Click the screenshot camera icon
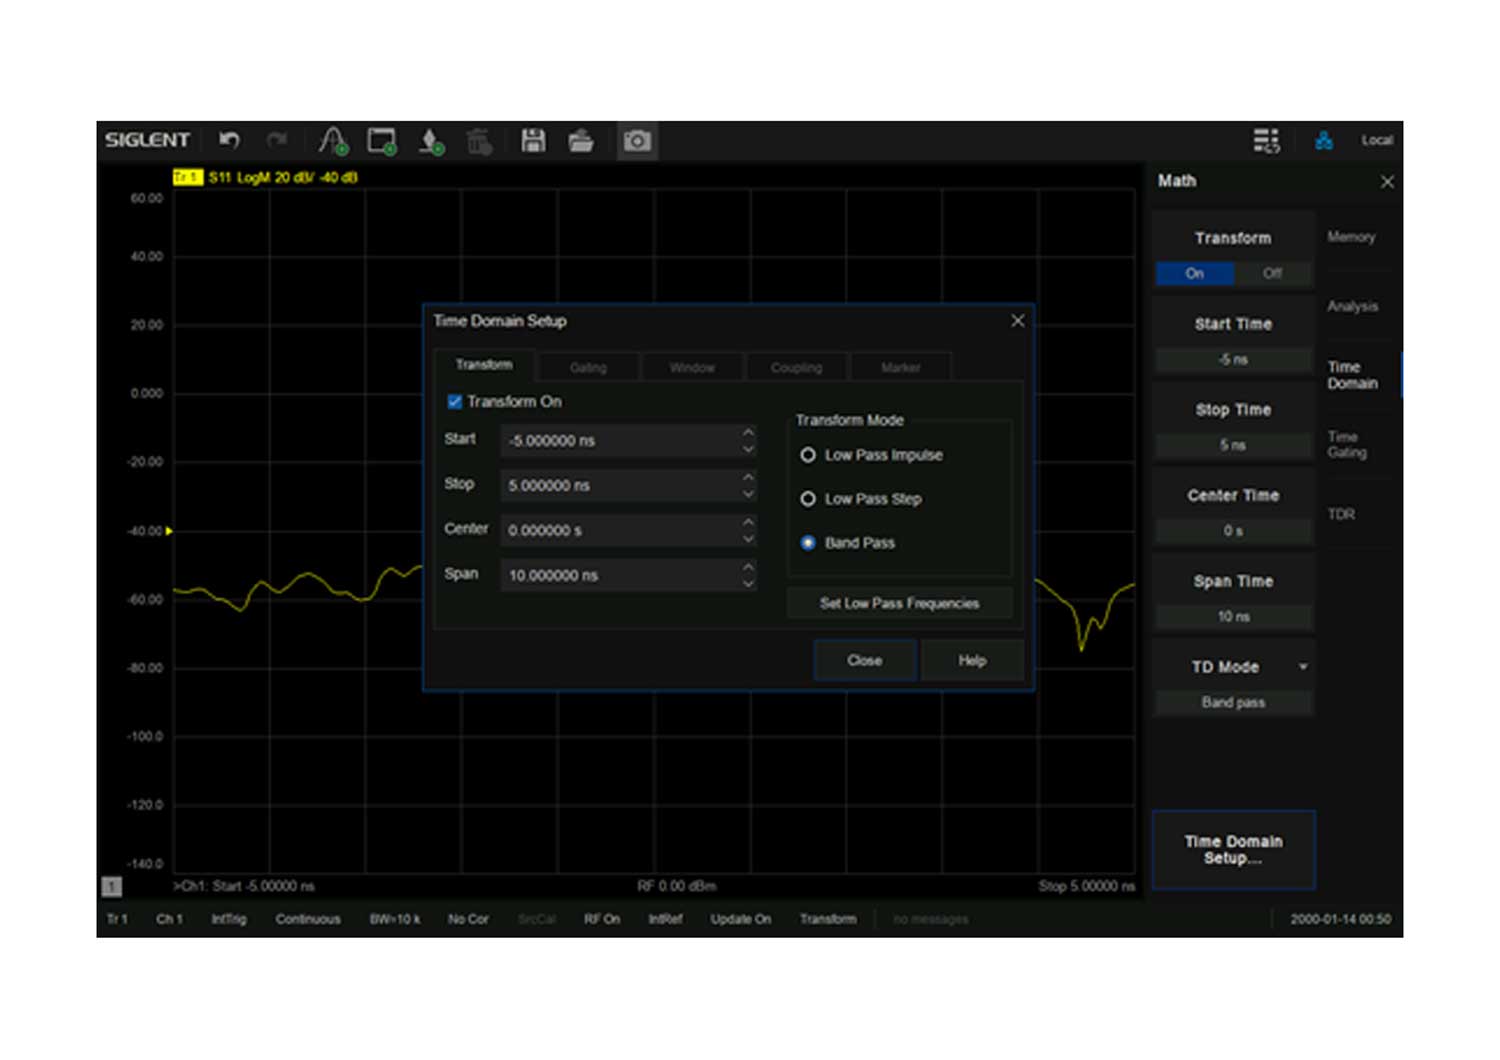Screen dimensions: 1500x1060 point(637,141)
